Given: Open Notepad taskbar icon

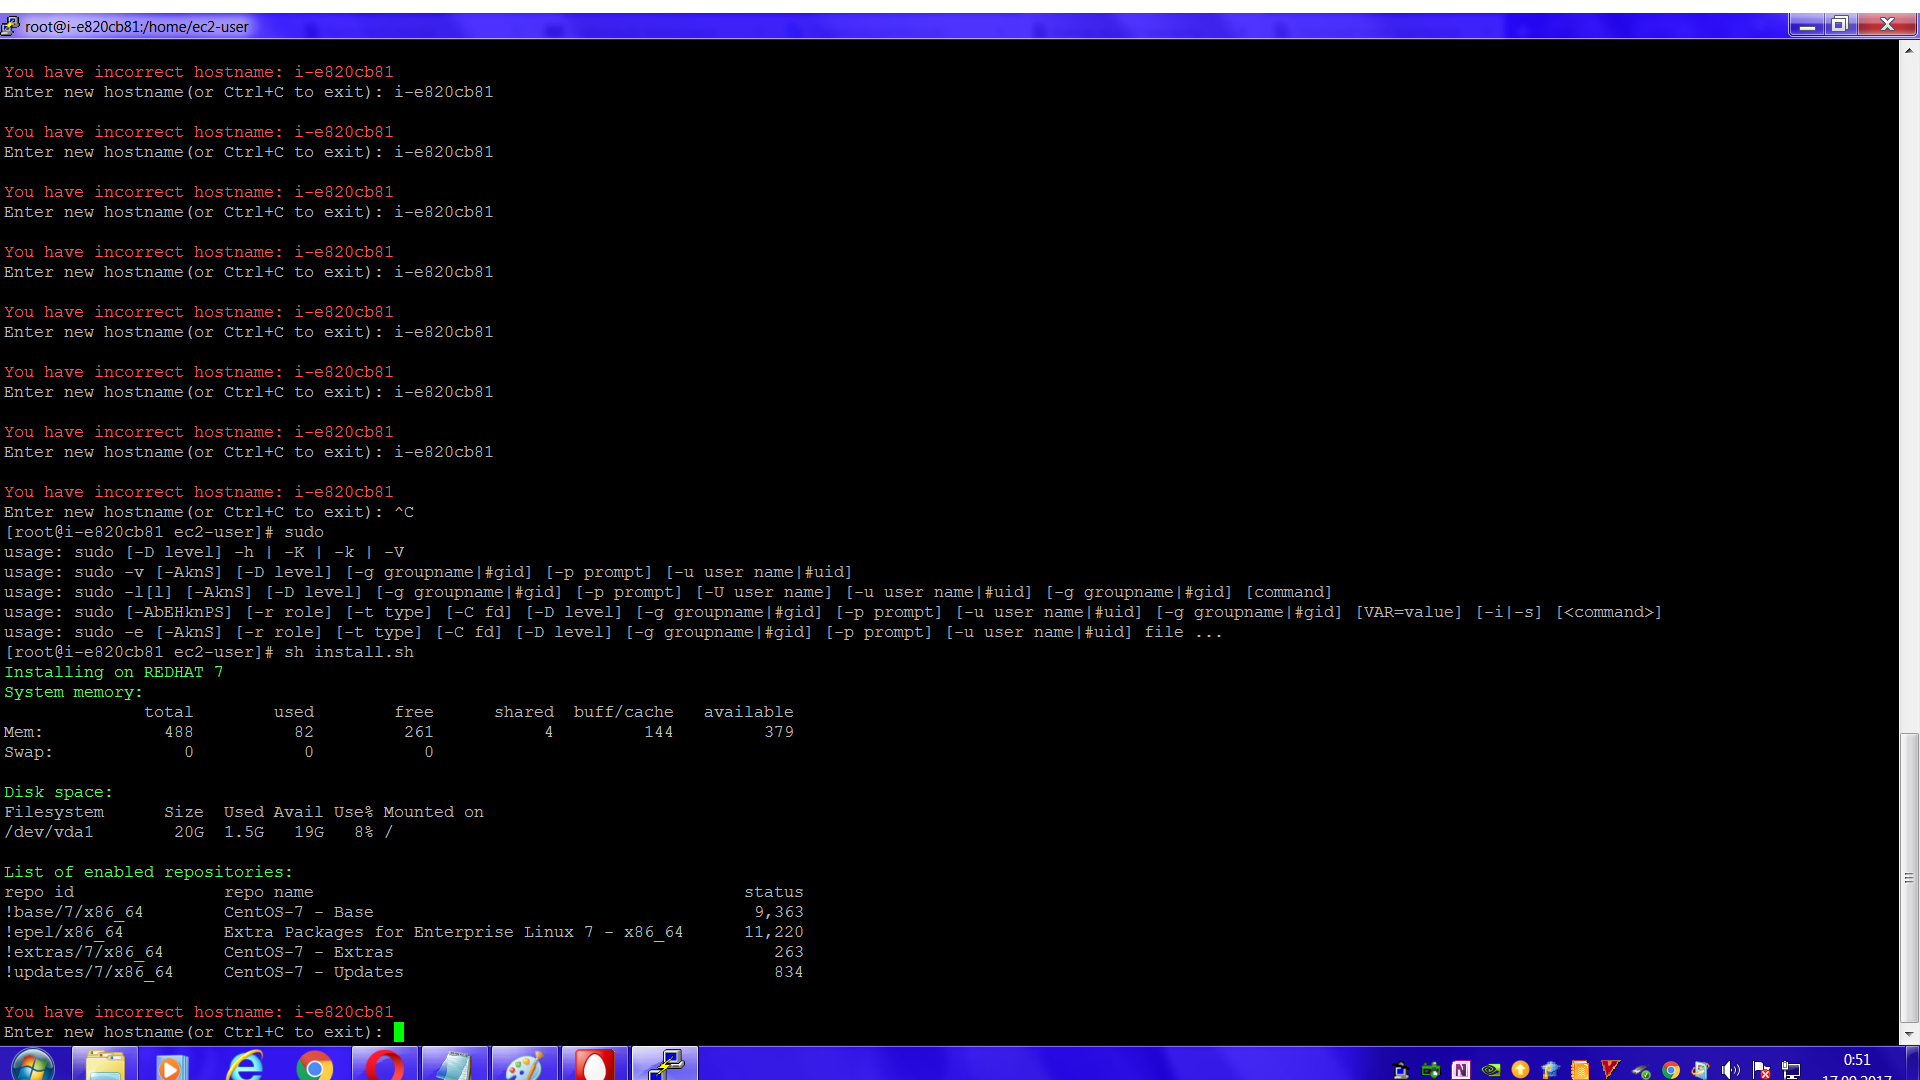Looking at the screenshot, I should point(454,1066).
